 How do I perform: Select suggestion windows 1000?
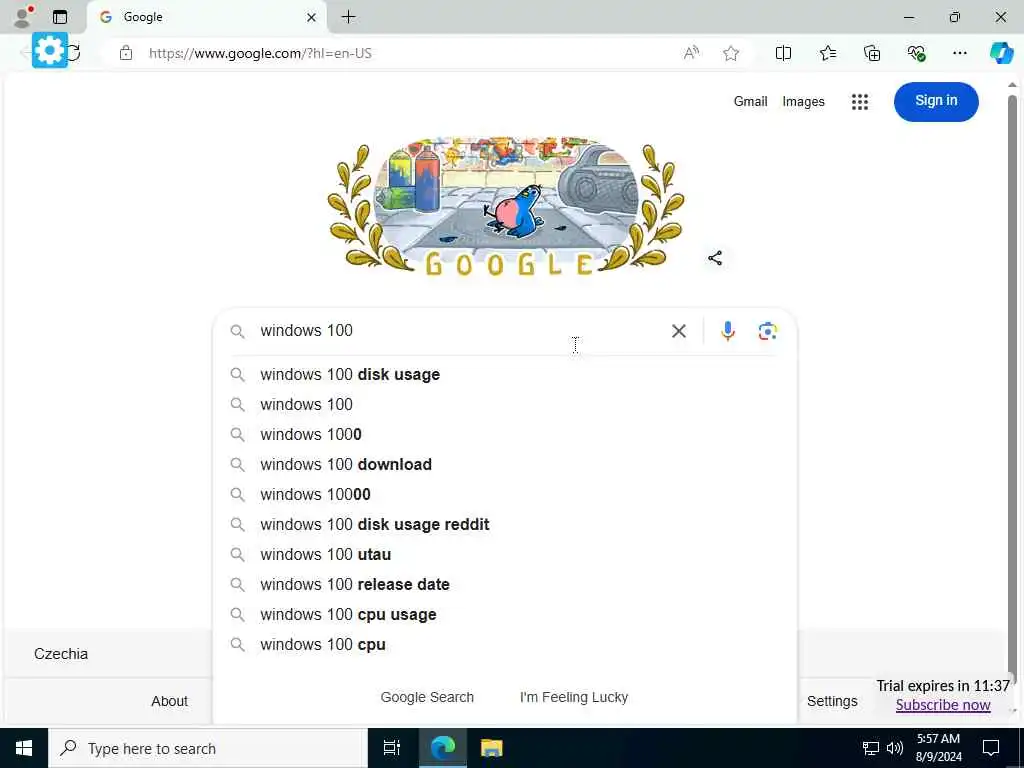[x=504, y=434]
